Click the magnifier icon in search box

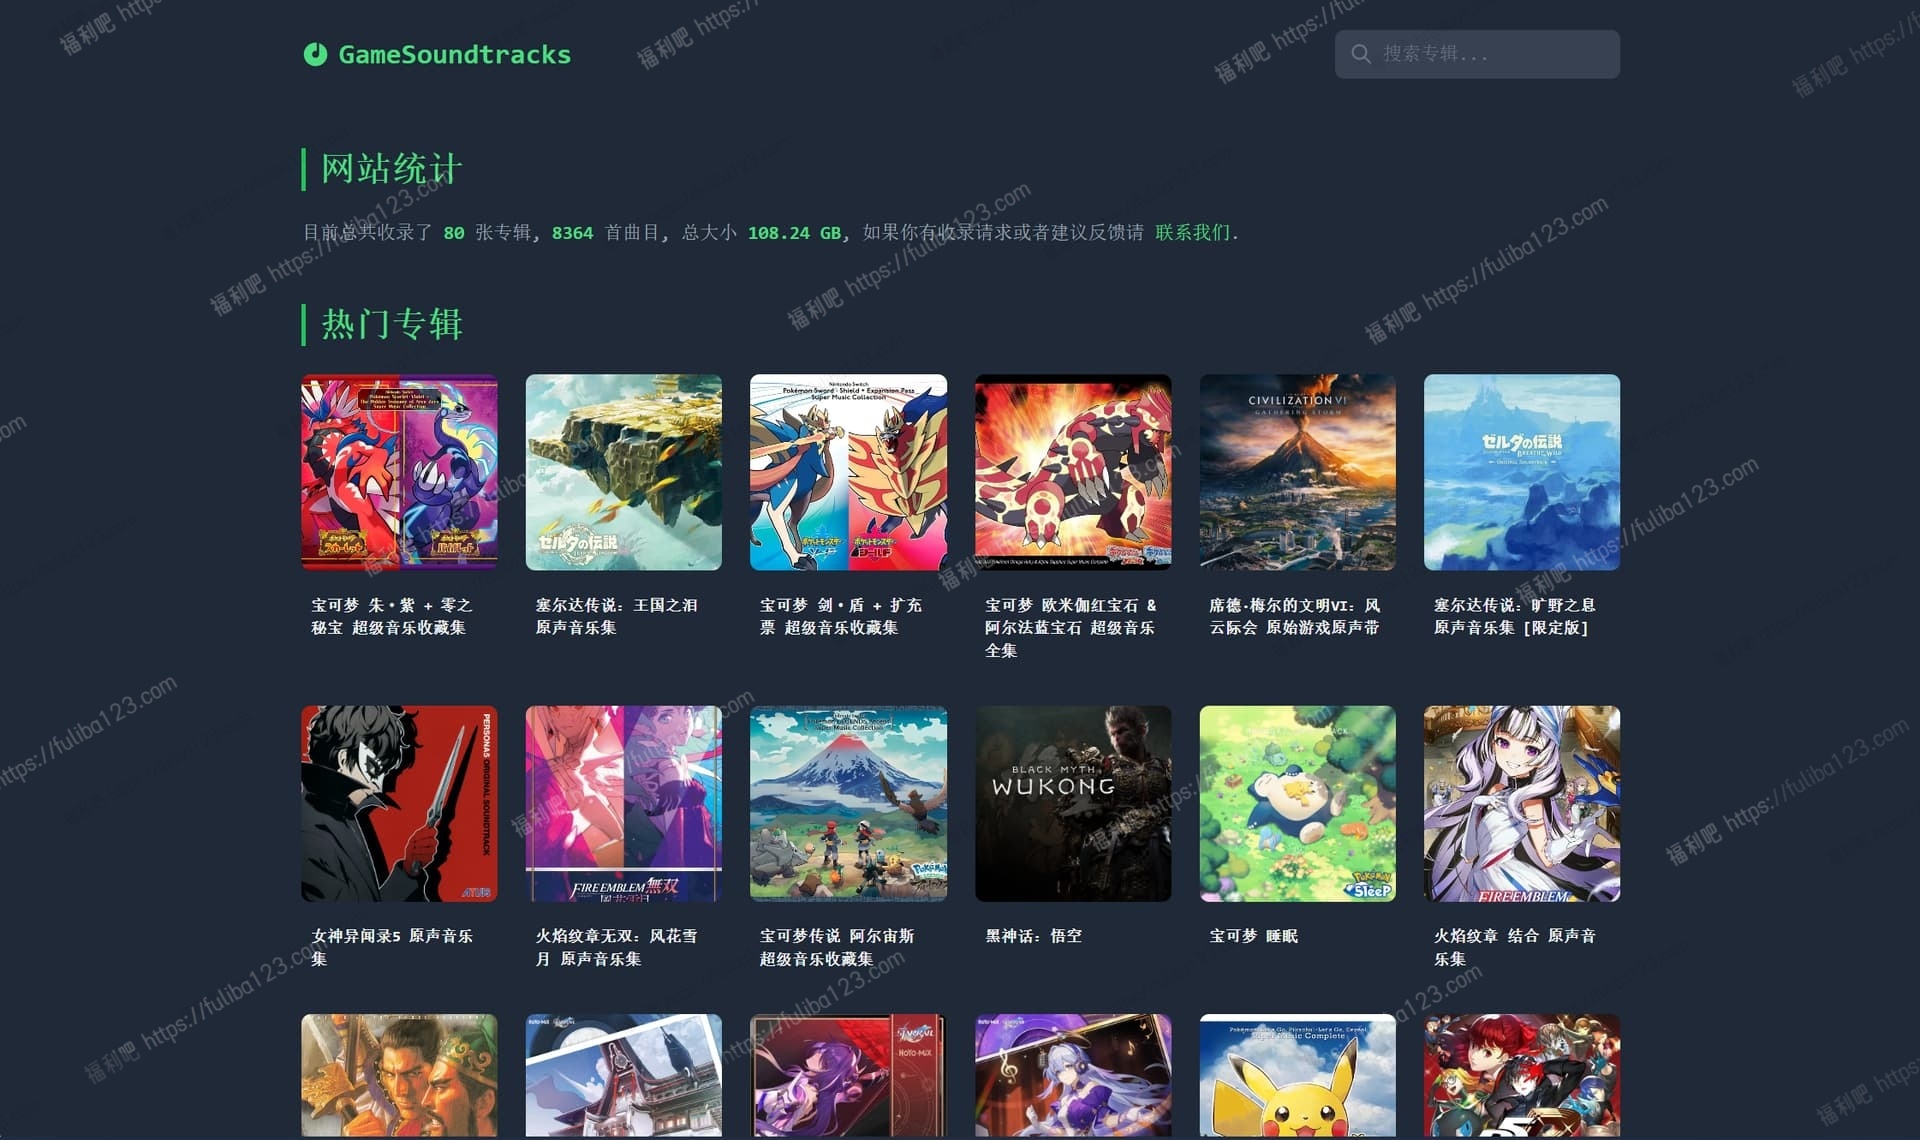pos(1361,54)
